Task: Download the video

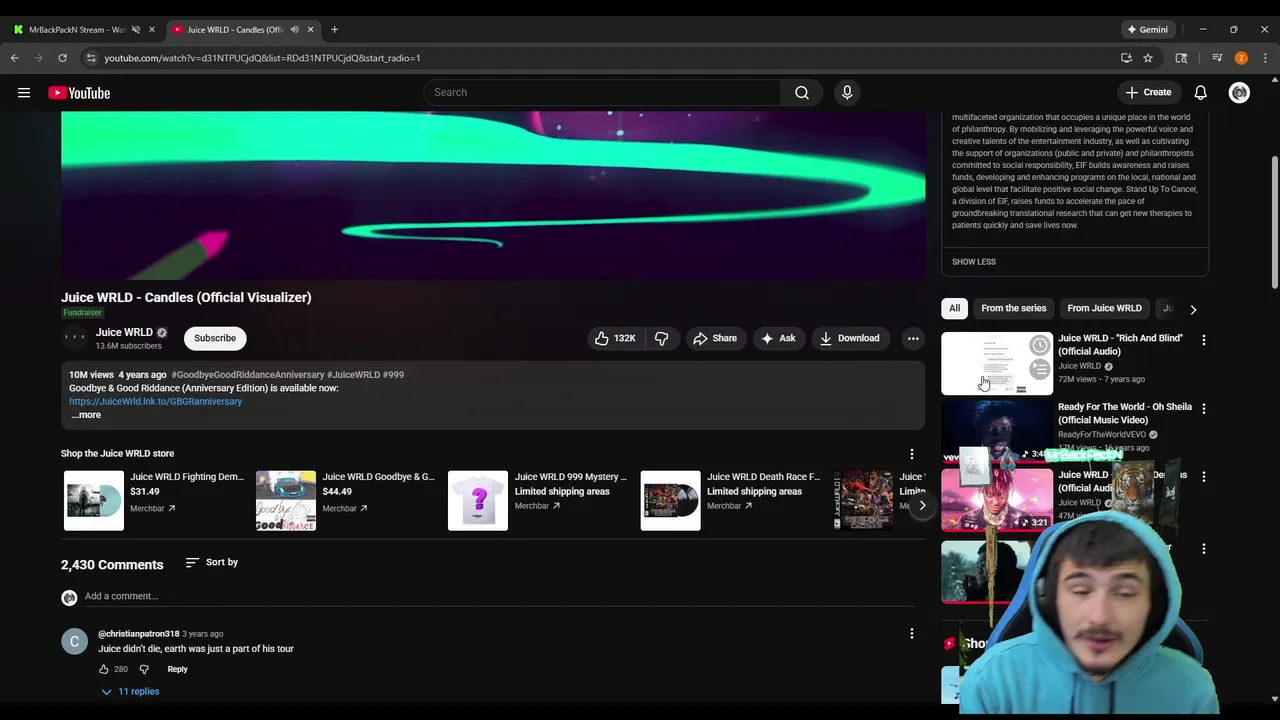Action: (849, 338)
